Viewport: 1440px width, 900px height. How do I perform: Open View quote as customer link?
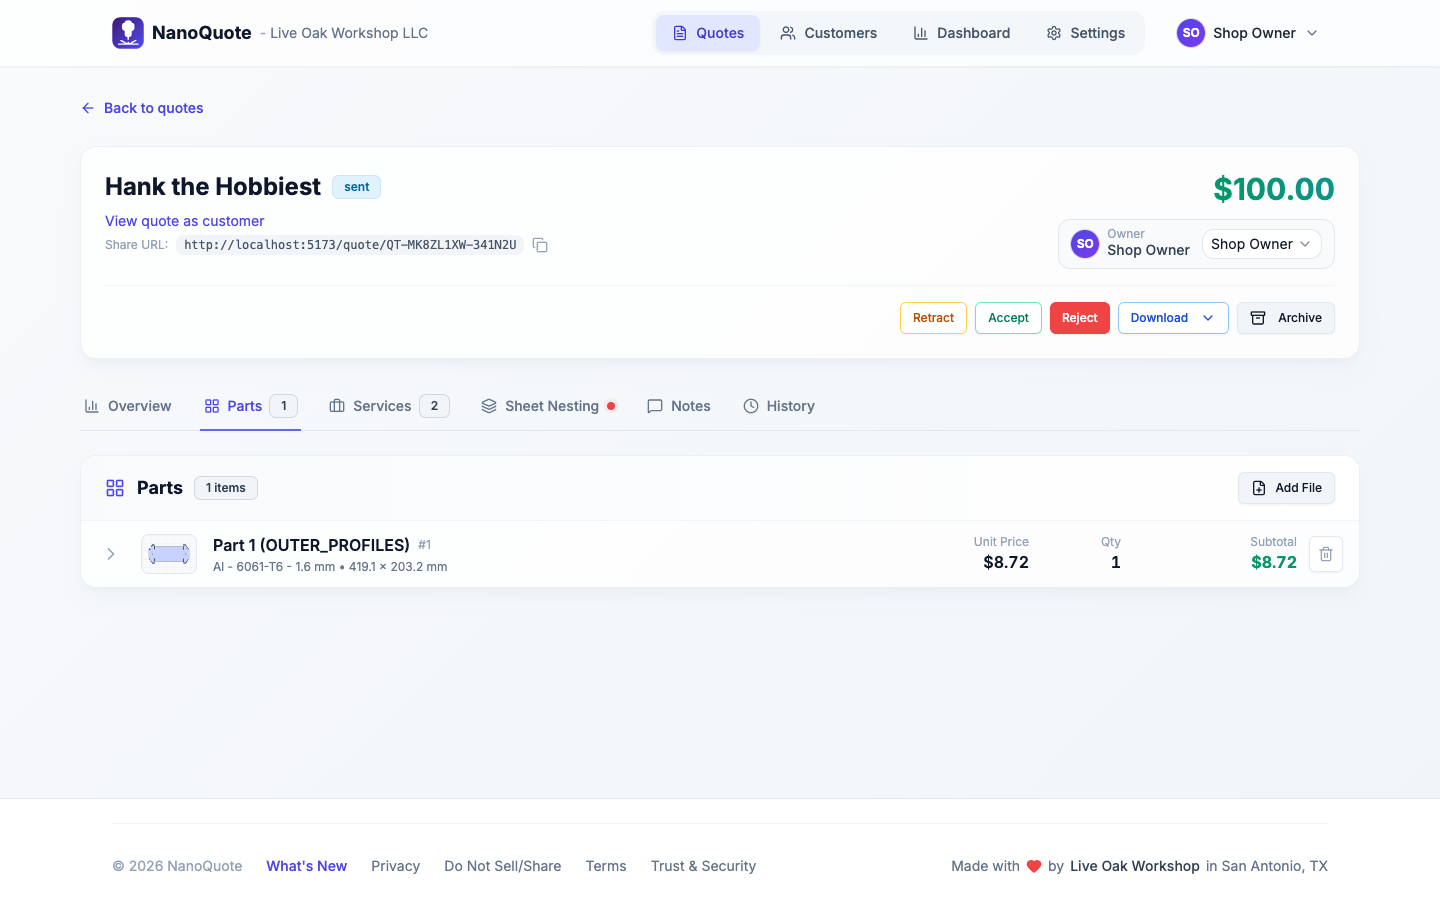185,221
